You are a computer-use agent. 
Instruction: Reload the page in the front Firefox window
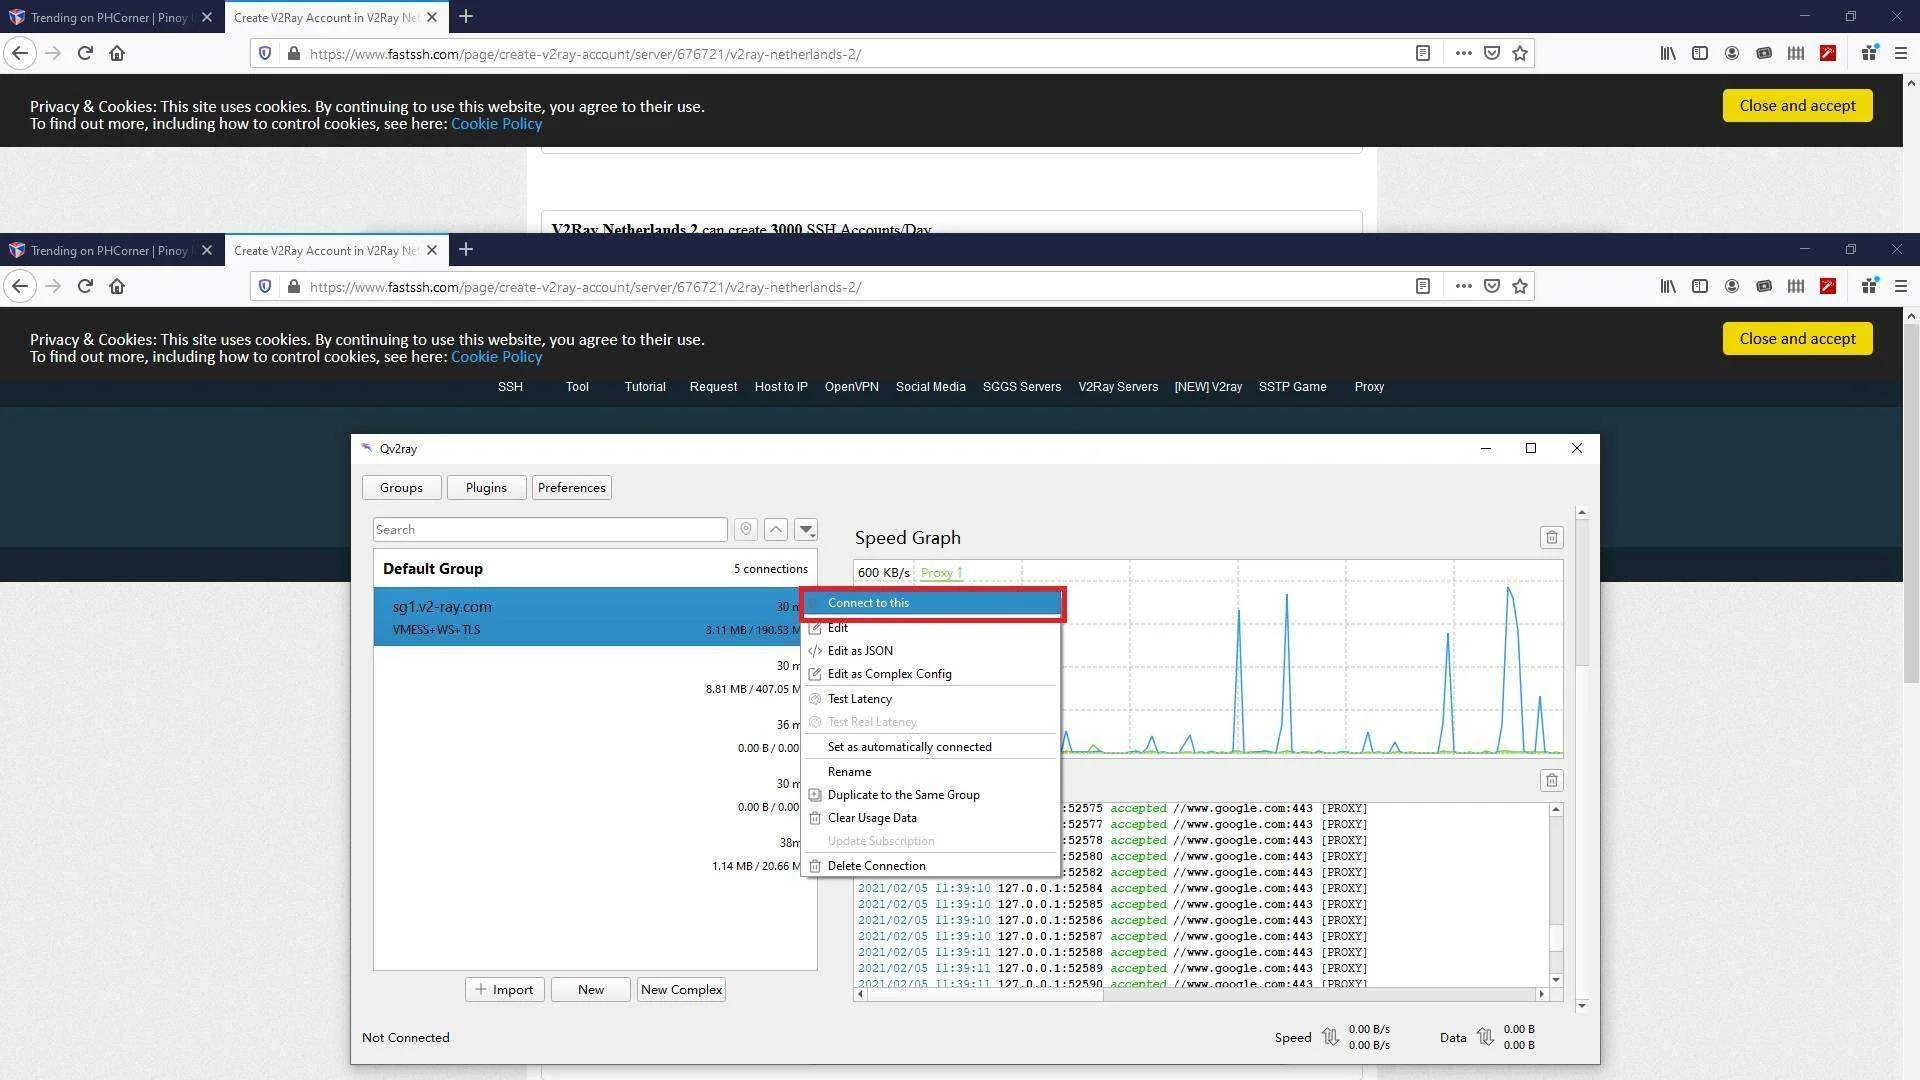coord(85,287)
